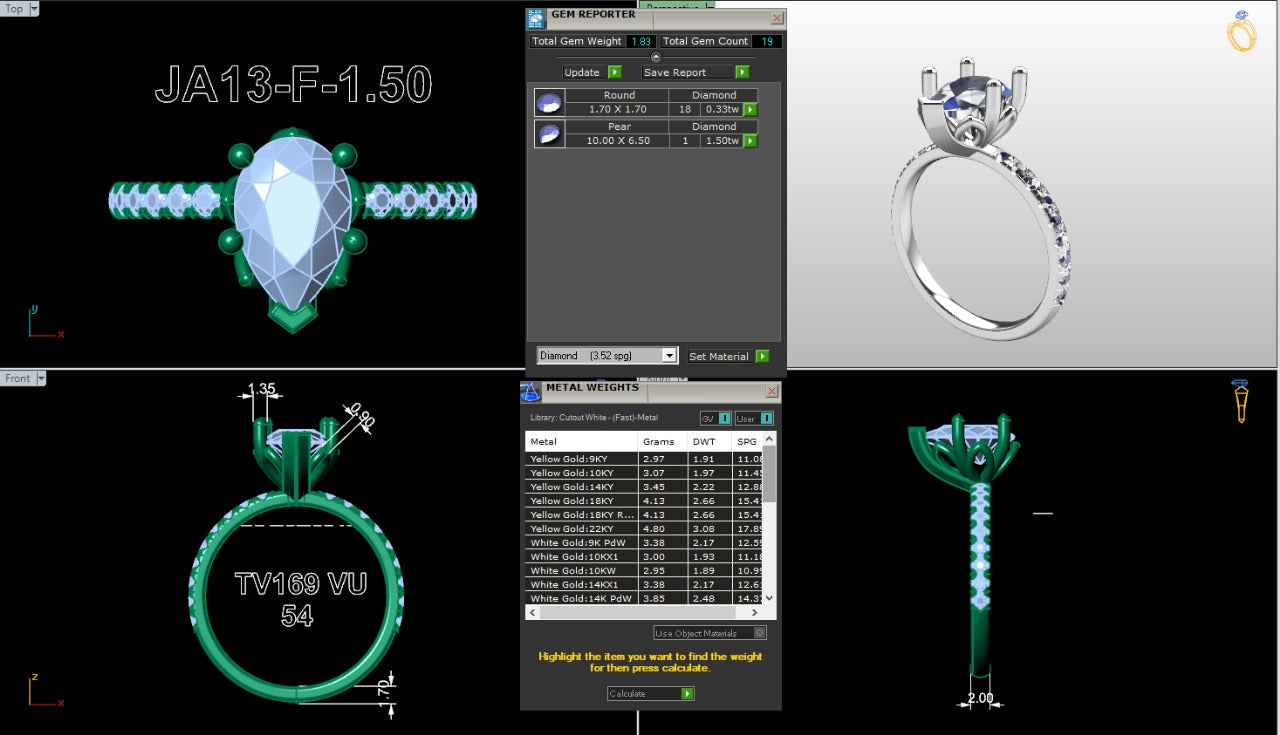Open the Front viewport dropdown arrow

(x=40, y=378)
